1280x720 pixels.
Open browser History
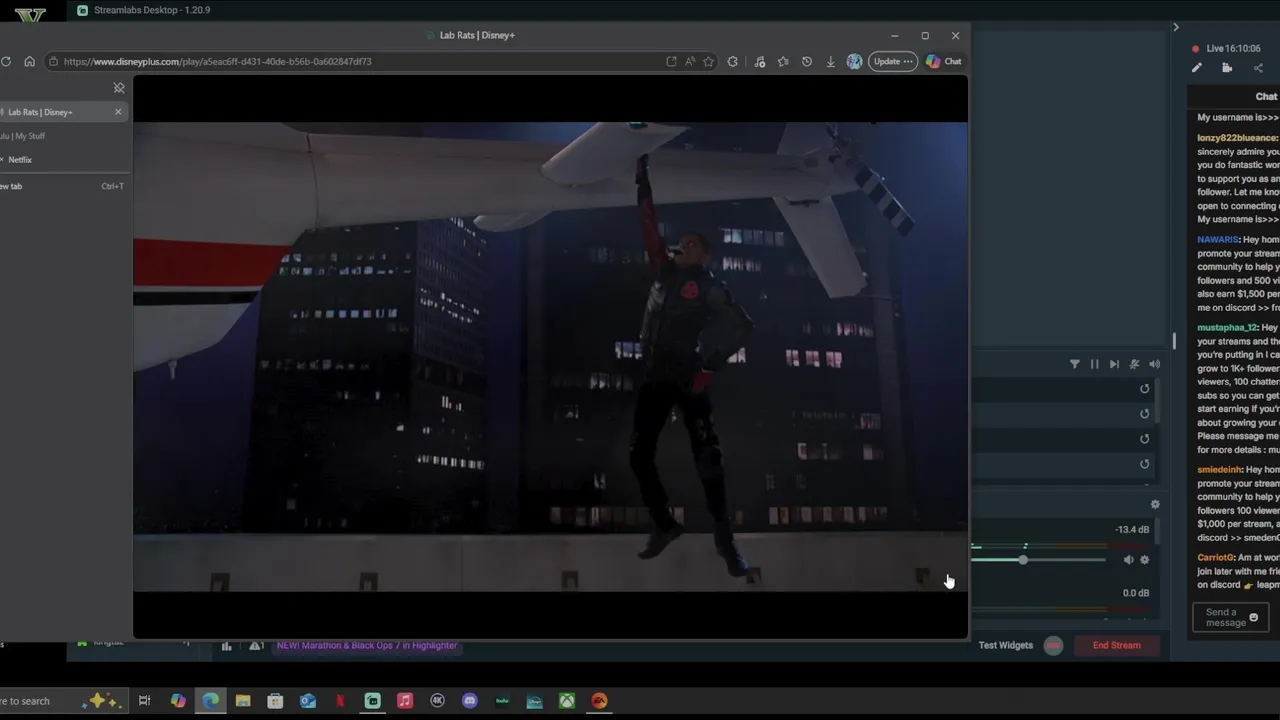[x=807, y=61]
